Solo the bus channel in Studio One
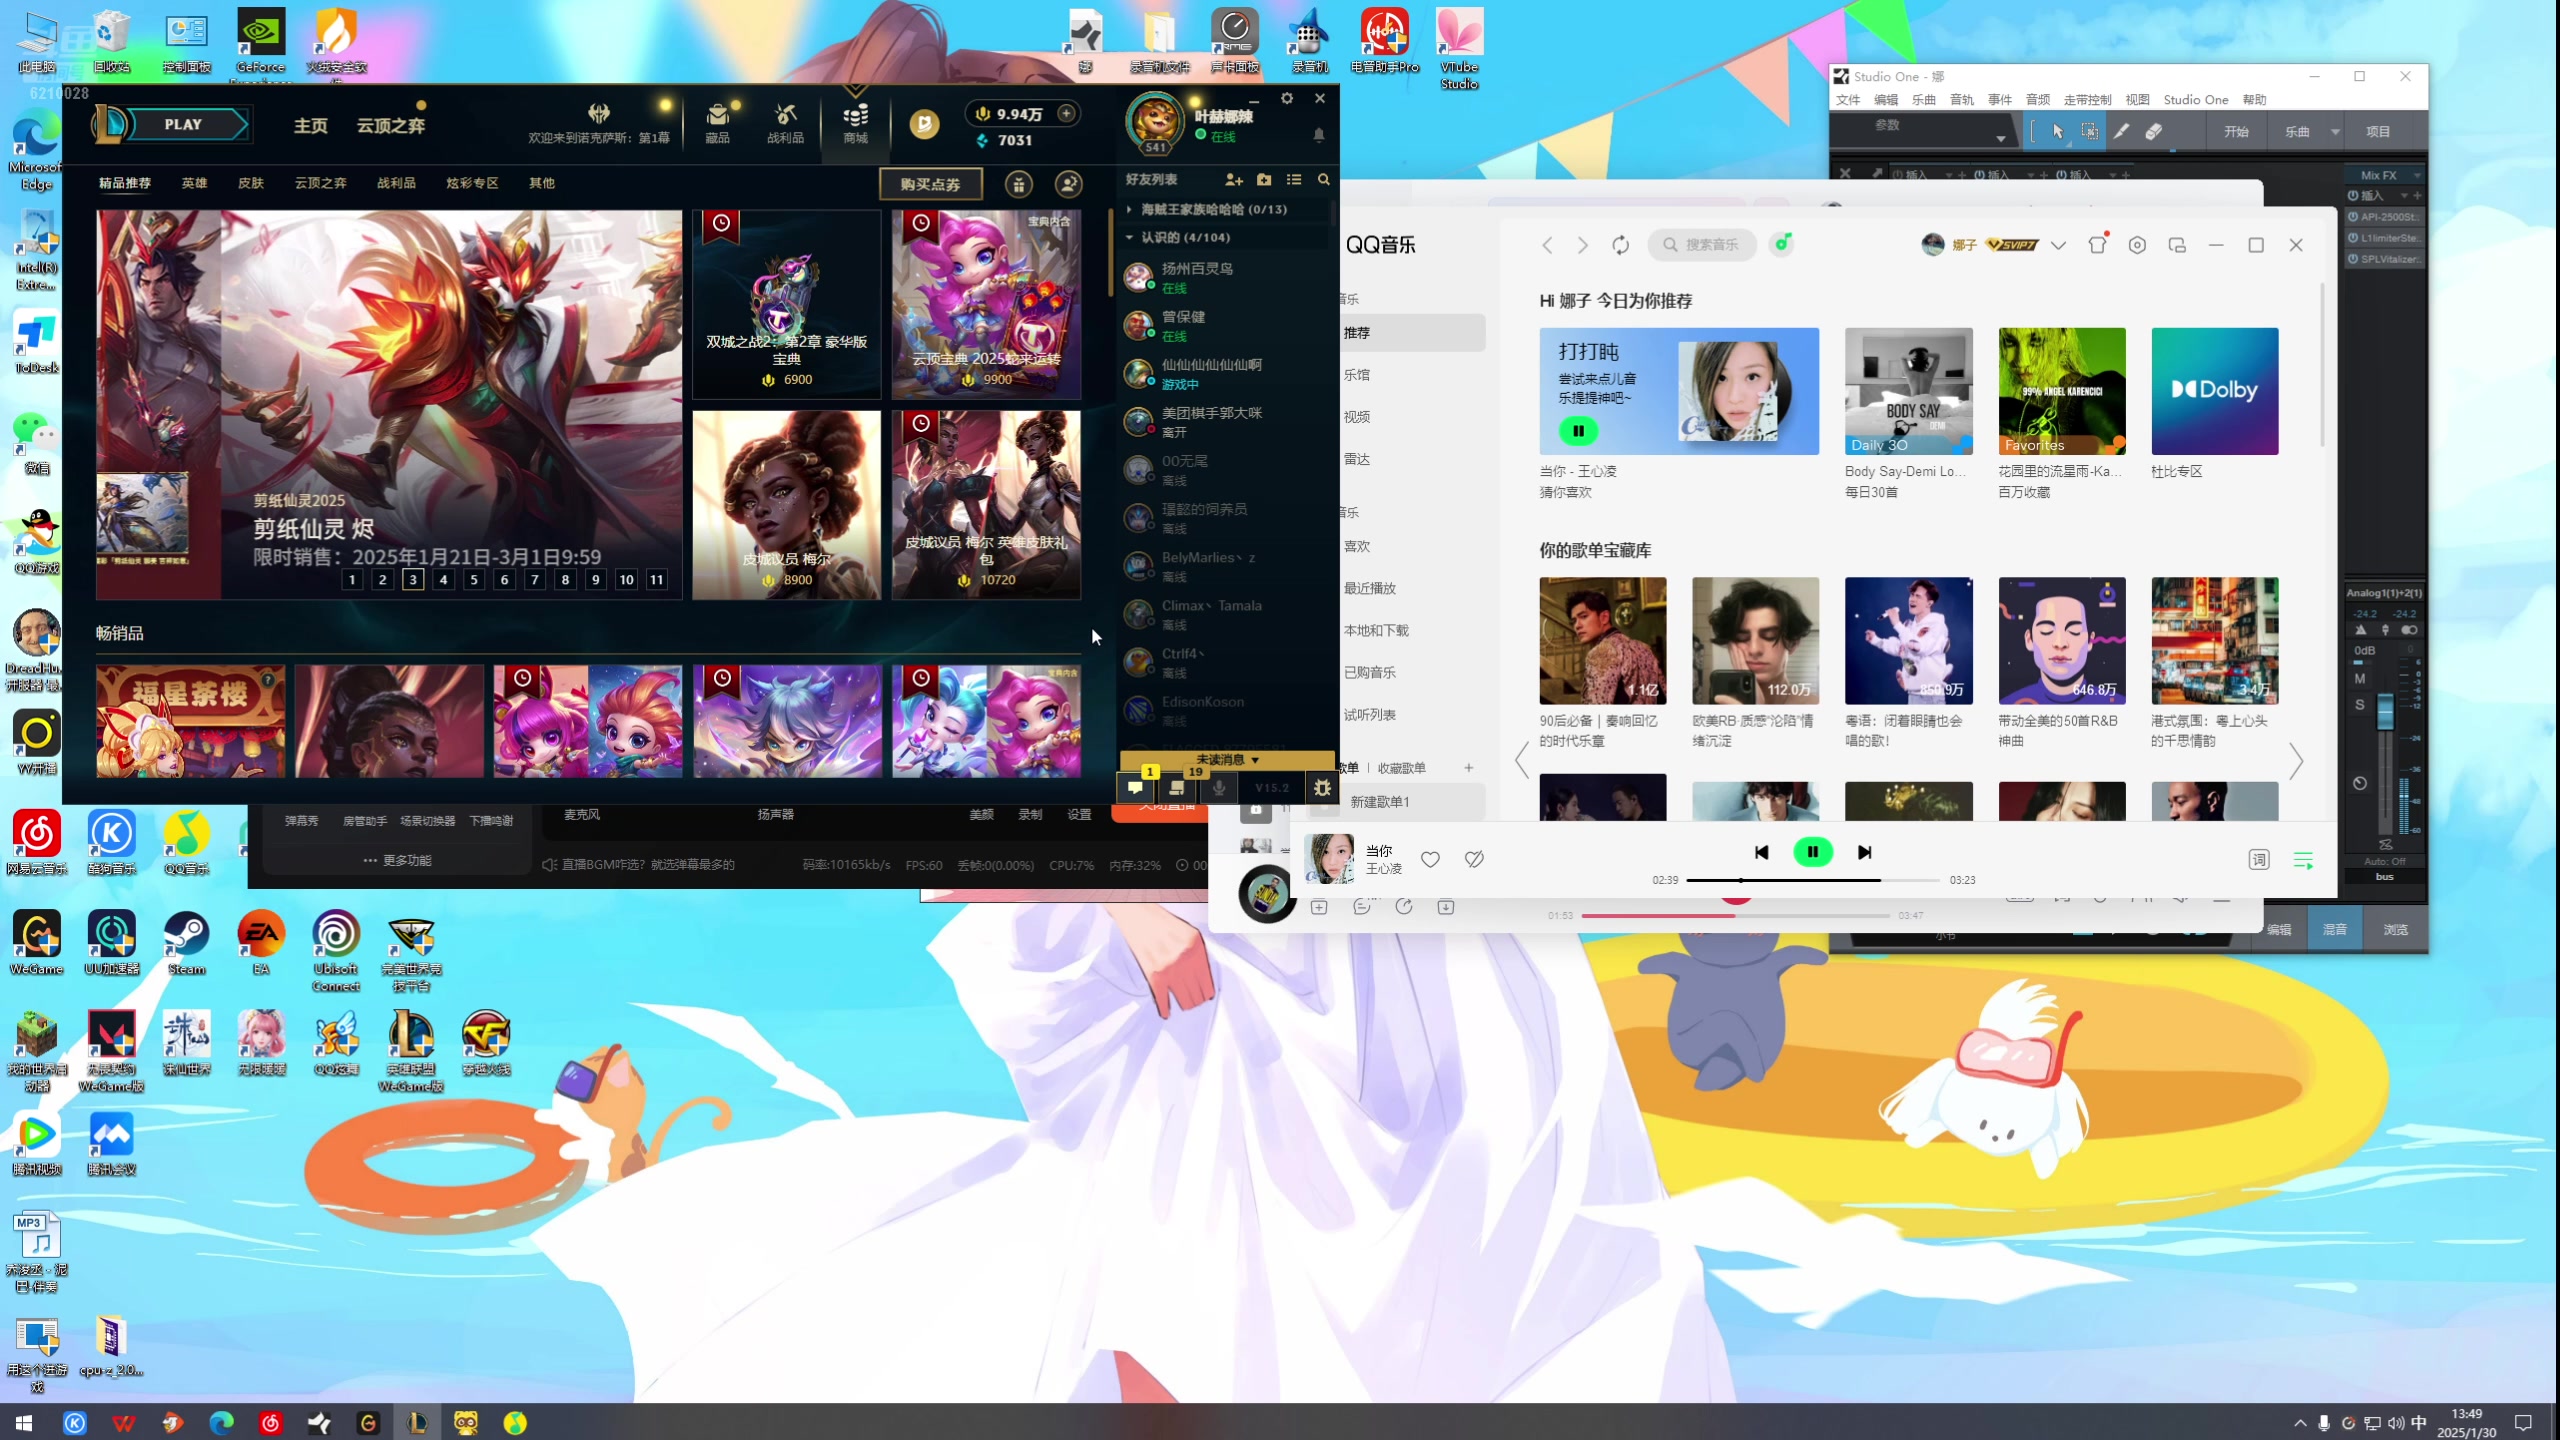 2360,705
